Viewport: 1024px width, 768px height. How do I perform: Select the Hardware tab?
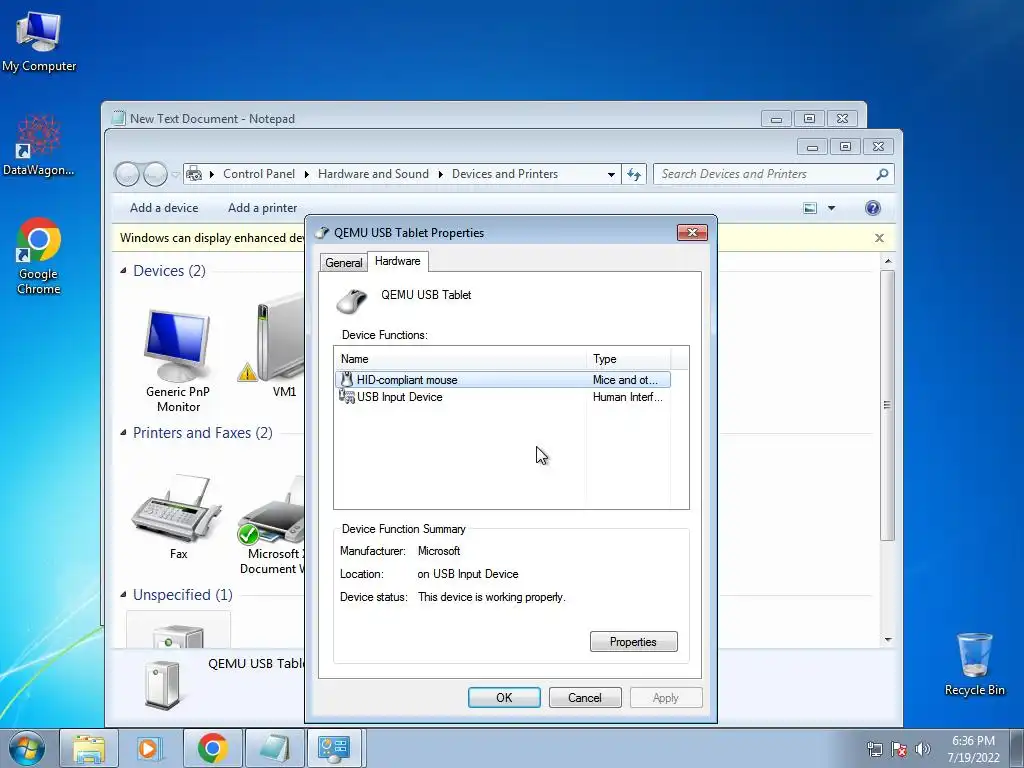[x=398, y=261]
